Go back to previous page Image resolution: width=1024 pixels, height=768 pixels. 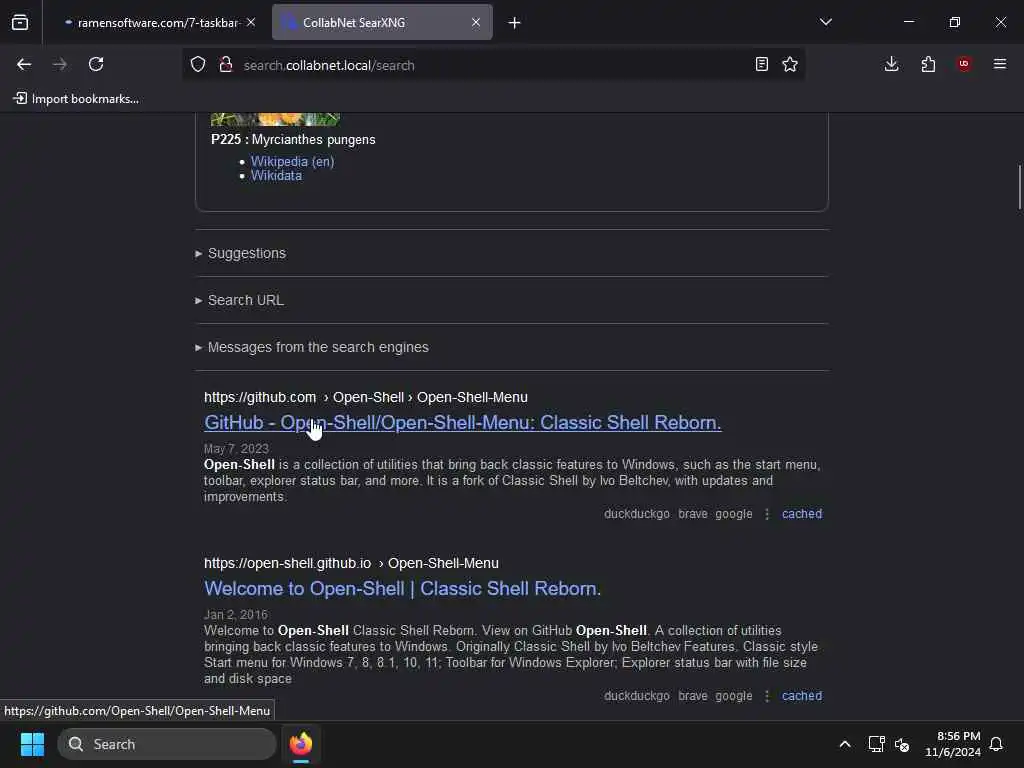pyautogui.click(x=24, y=64)
